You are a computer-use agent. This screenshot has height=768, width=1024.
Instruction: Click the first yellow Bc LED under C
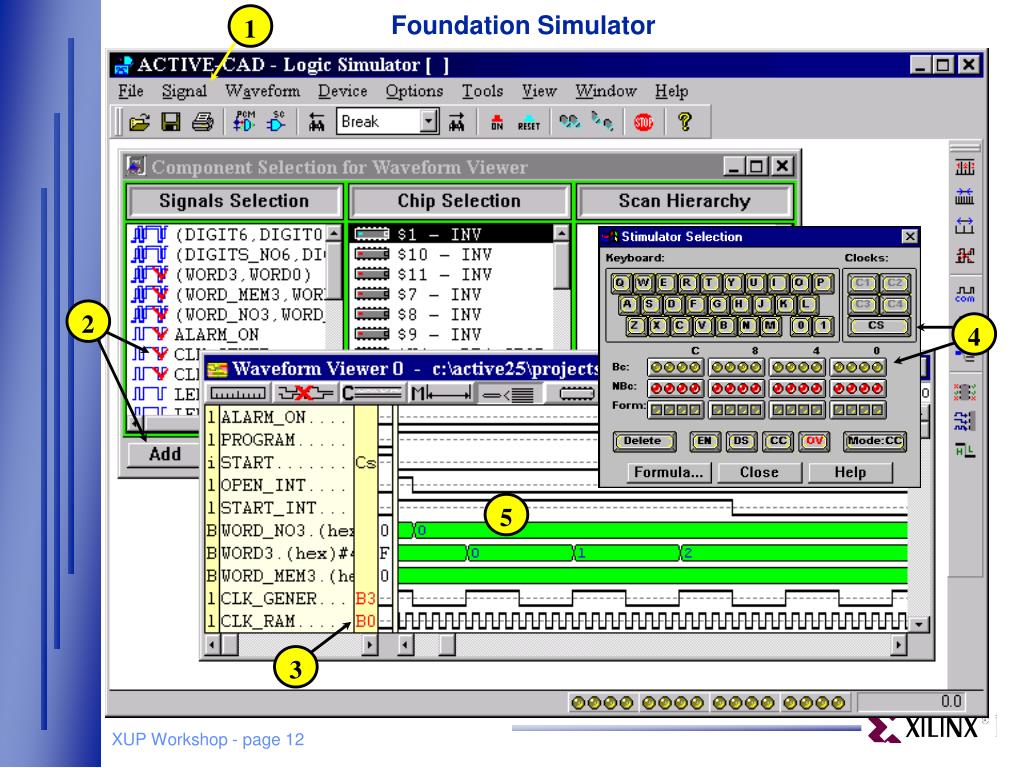coord(654,368)
